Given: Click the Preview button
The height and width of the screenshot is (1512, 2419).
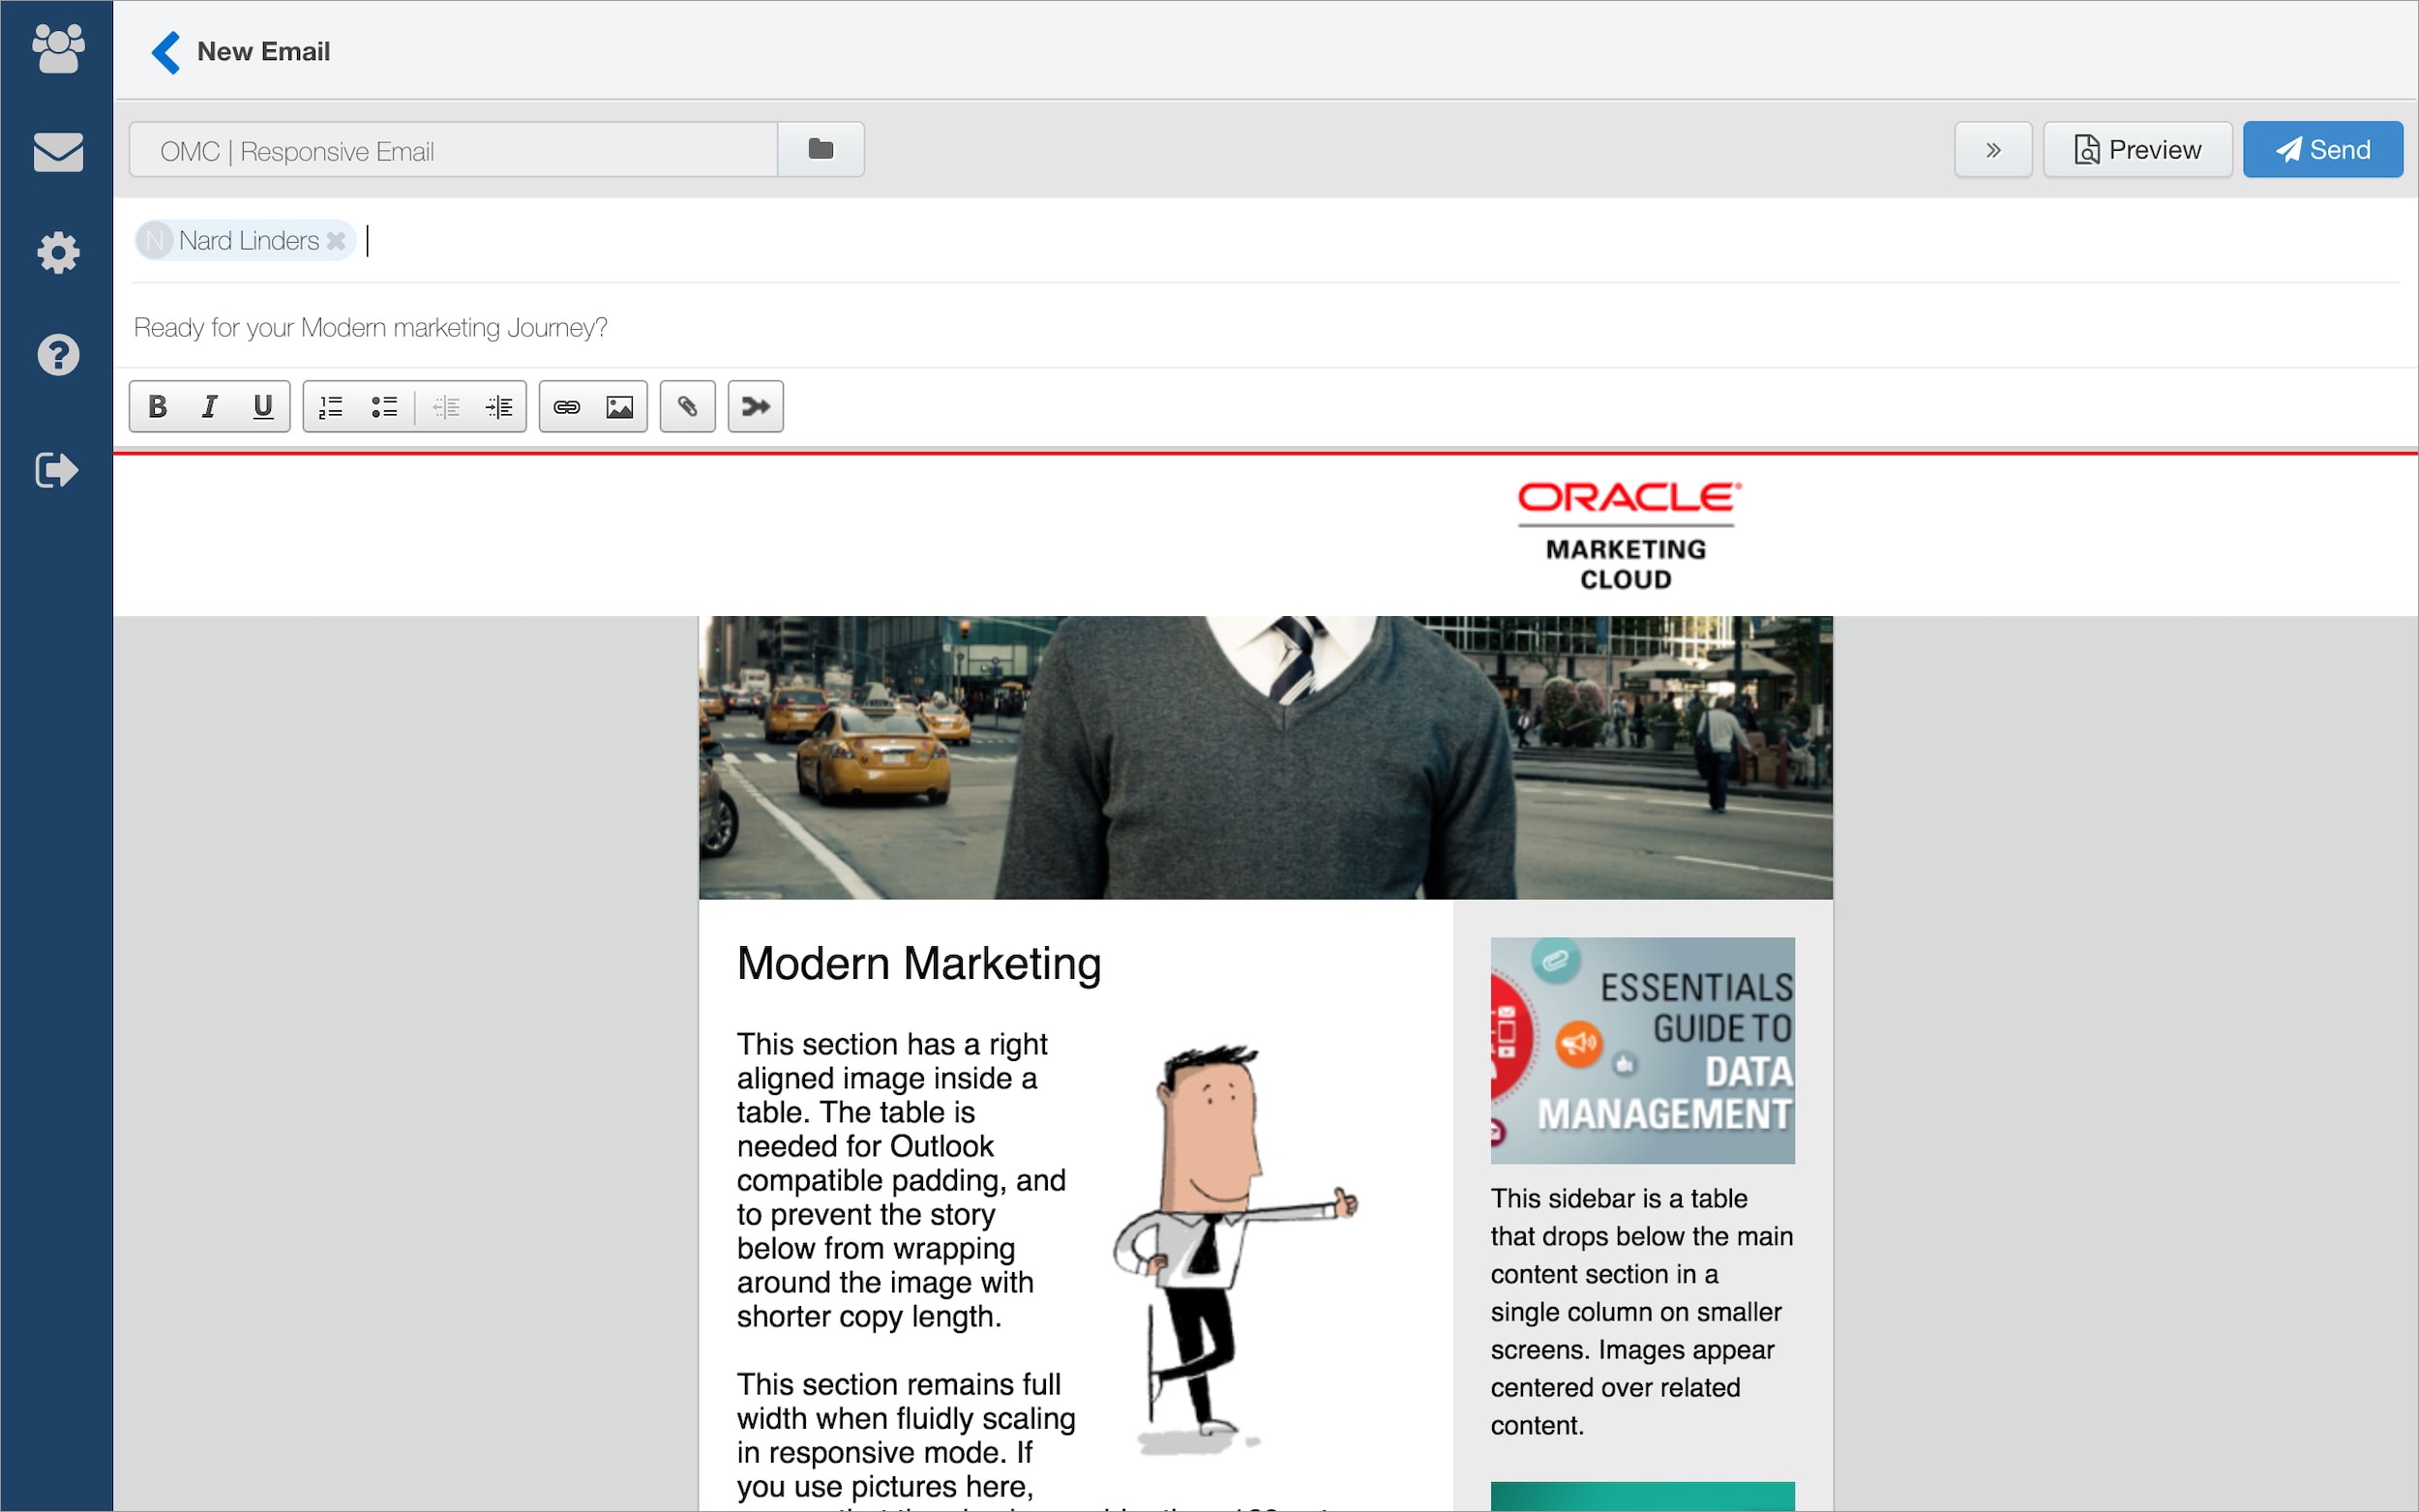Looking at the screenshot, I should [x=2137, y=150].
